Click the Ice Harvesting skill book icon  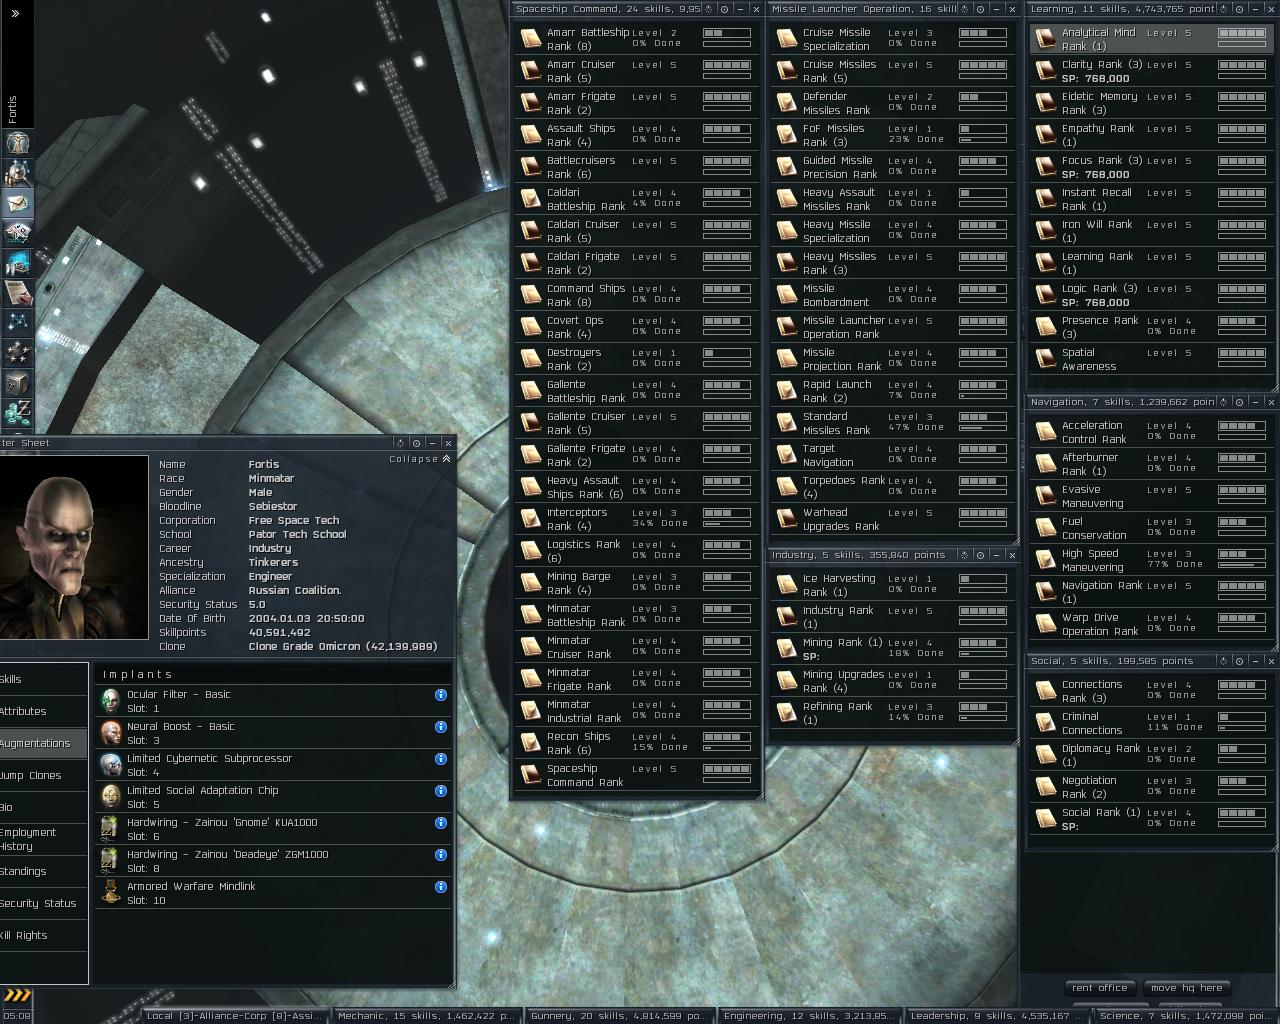click(x=786, y=585)
